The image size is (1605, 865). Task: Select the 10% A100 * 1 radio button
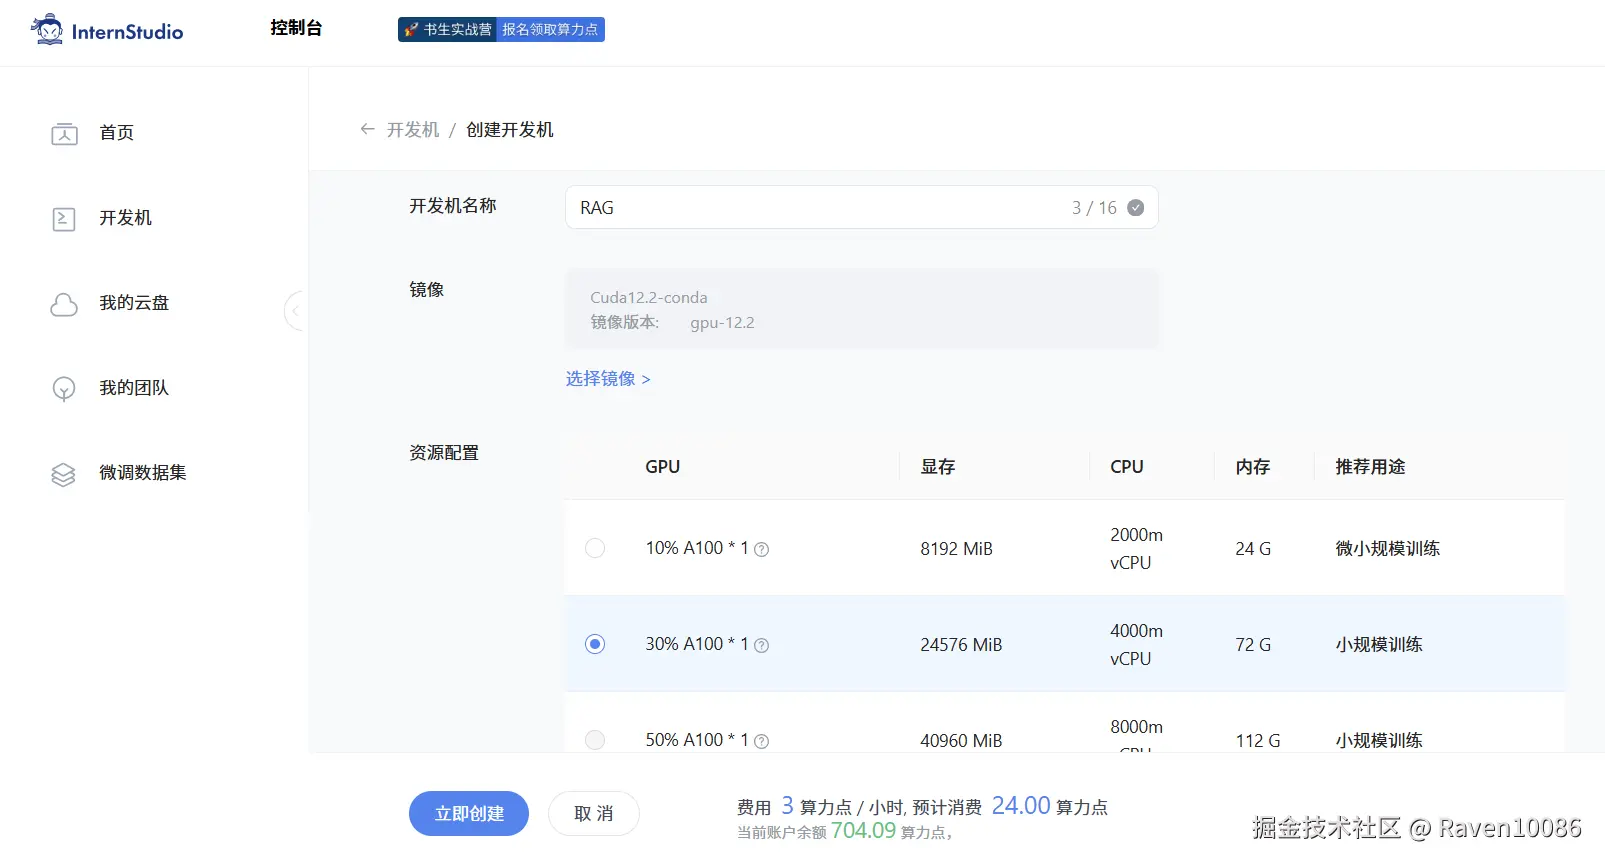tap(595, 548)
